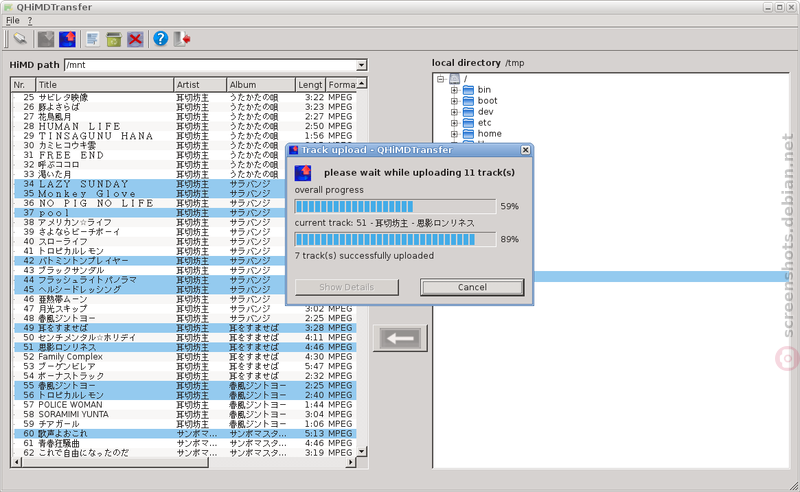Cancel the track upload
The height and width of the screenshot is (492, 800).
click(x=472, y=287)
